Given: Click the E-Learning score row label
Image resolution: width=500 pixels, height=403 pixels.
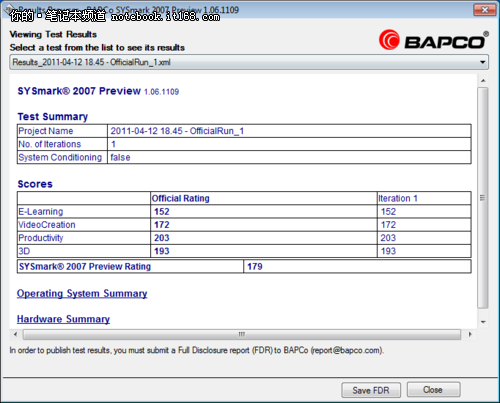Looking at the screenshot, I should pyautogui.click(x=41, y=212).
